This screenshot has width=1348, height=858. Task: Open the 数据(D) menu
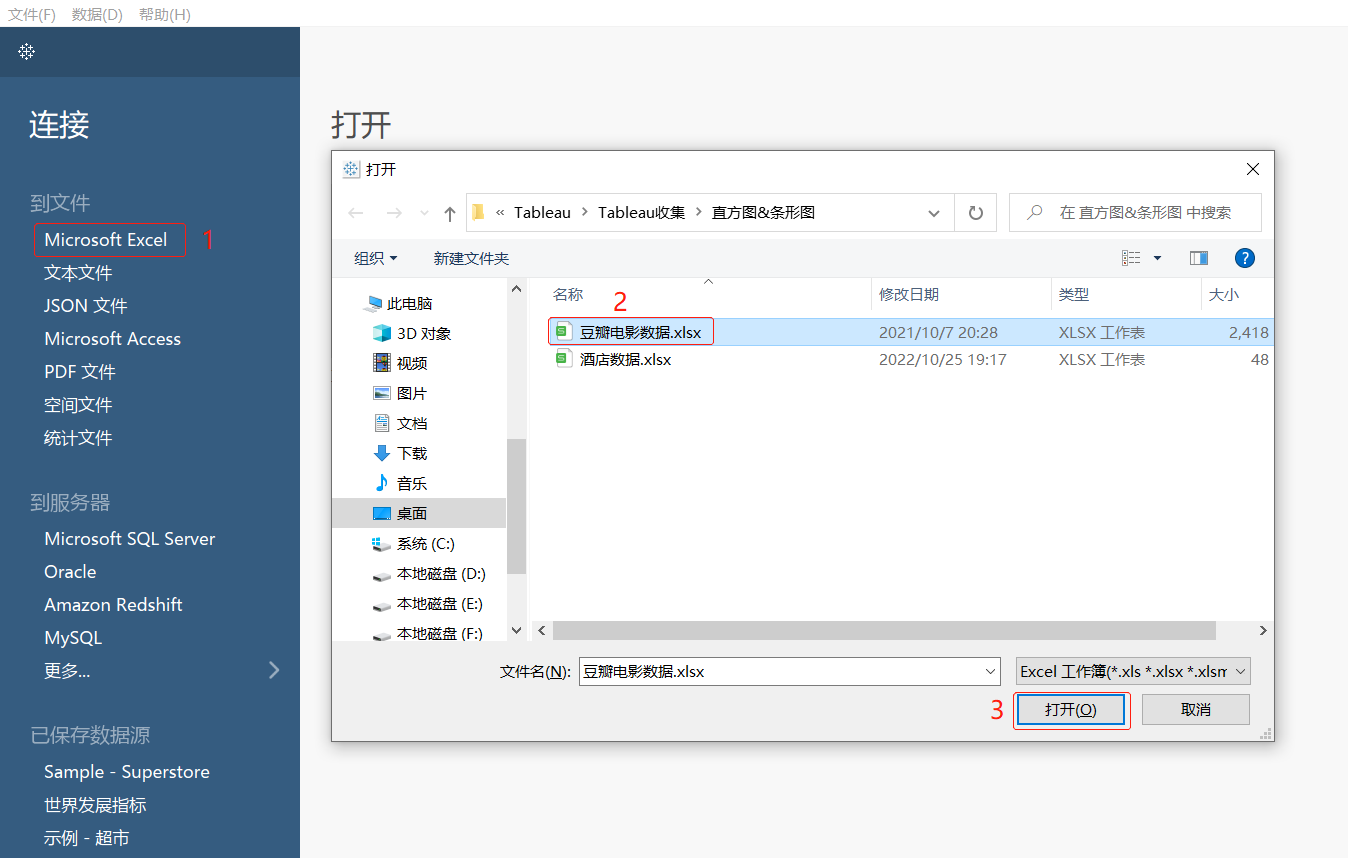[97, 14]
